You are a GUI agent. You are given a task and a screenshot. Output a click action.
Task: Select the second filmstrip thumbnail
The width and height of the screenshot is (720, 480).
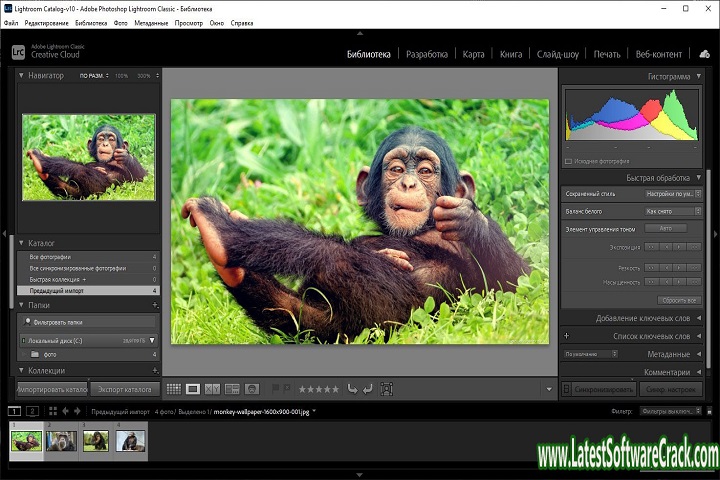click(x=61, y=441)
